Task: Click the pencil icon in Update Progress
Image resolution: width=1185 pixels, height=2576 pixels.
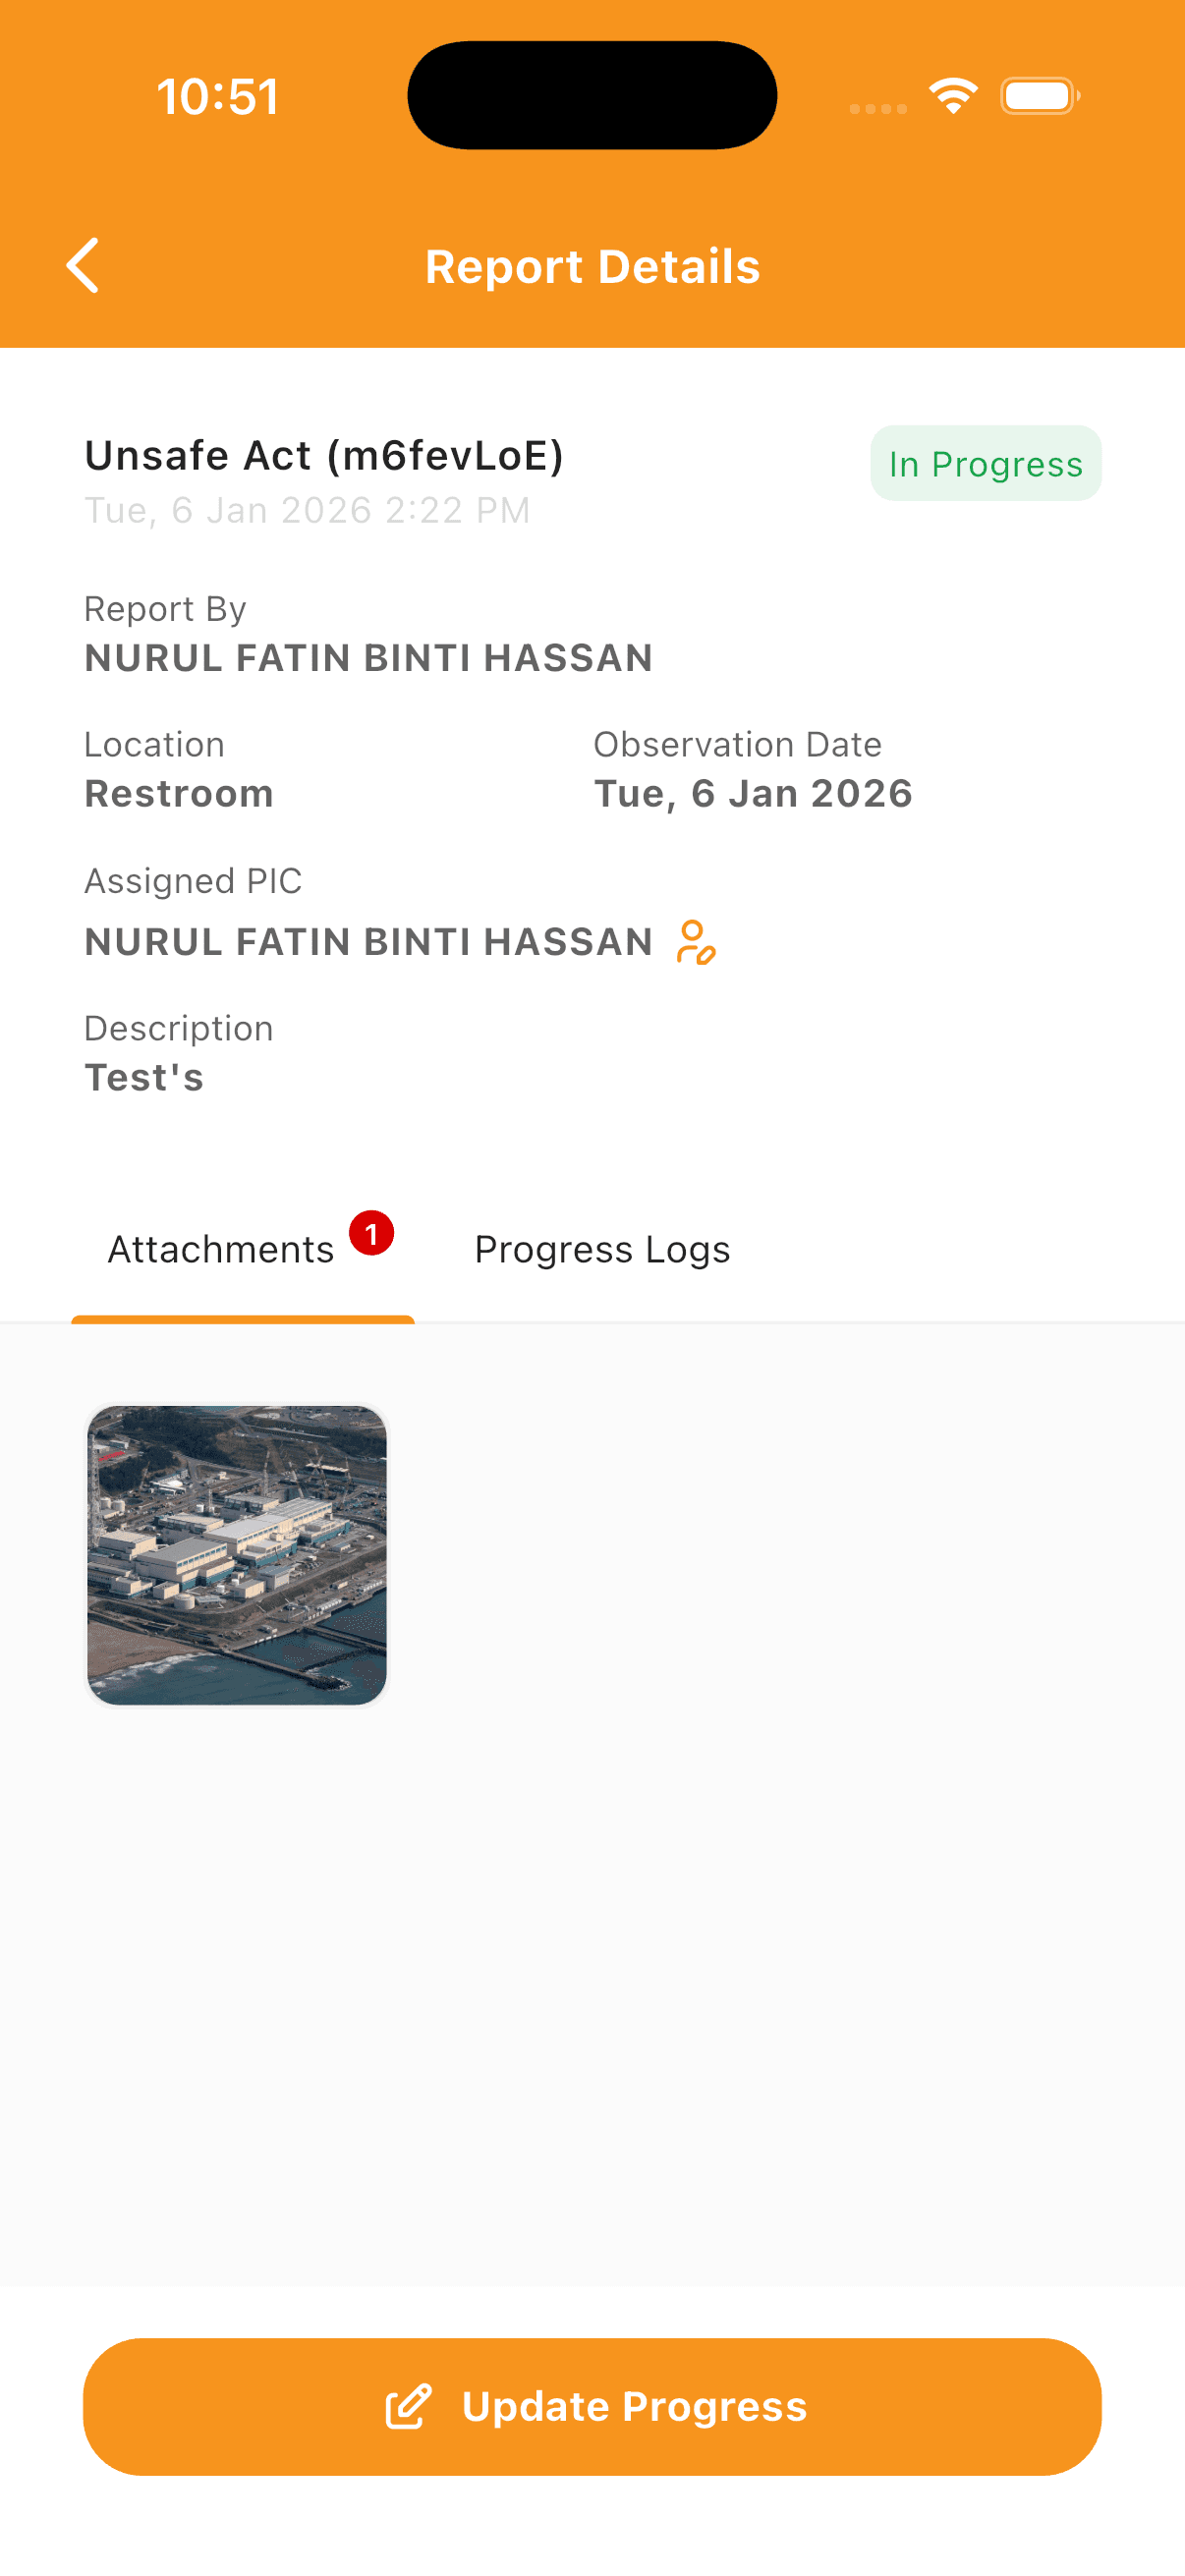Action: [x=409, y=2406]
